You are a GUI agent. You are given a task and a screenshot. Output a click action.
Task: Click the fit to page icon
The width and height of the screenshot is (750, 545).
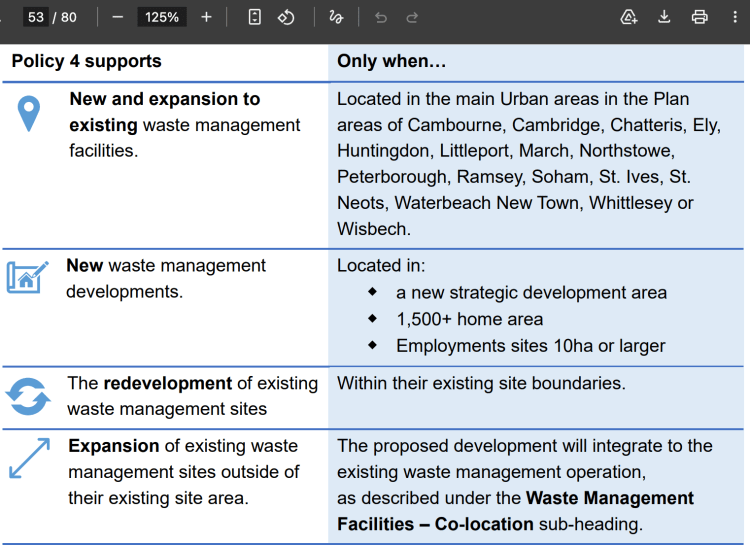coord(254,17)
